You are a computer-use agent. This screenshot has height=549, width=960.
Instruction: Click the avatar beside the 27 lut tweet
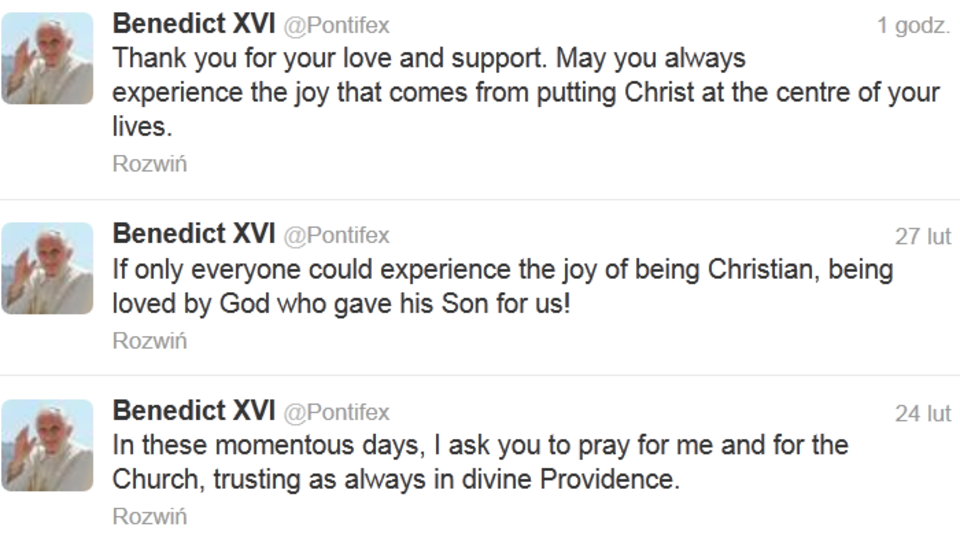coord(47,269)
